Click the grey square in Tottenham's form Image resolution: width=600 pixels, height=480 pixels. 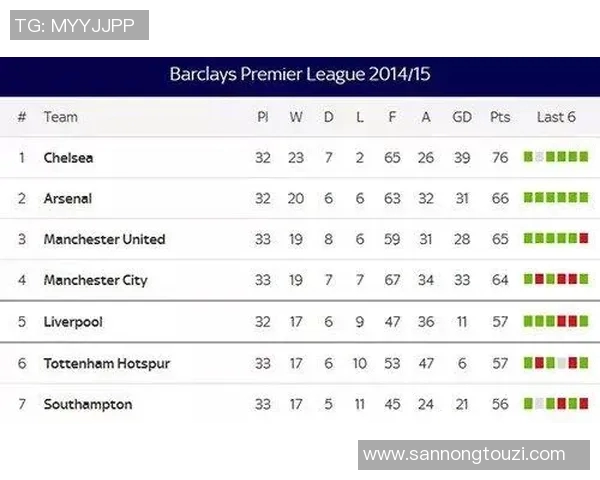pyautogui.click(x=562, y=363)
